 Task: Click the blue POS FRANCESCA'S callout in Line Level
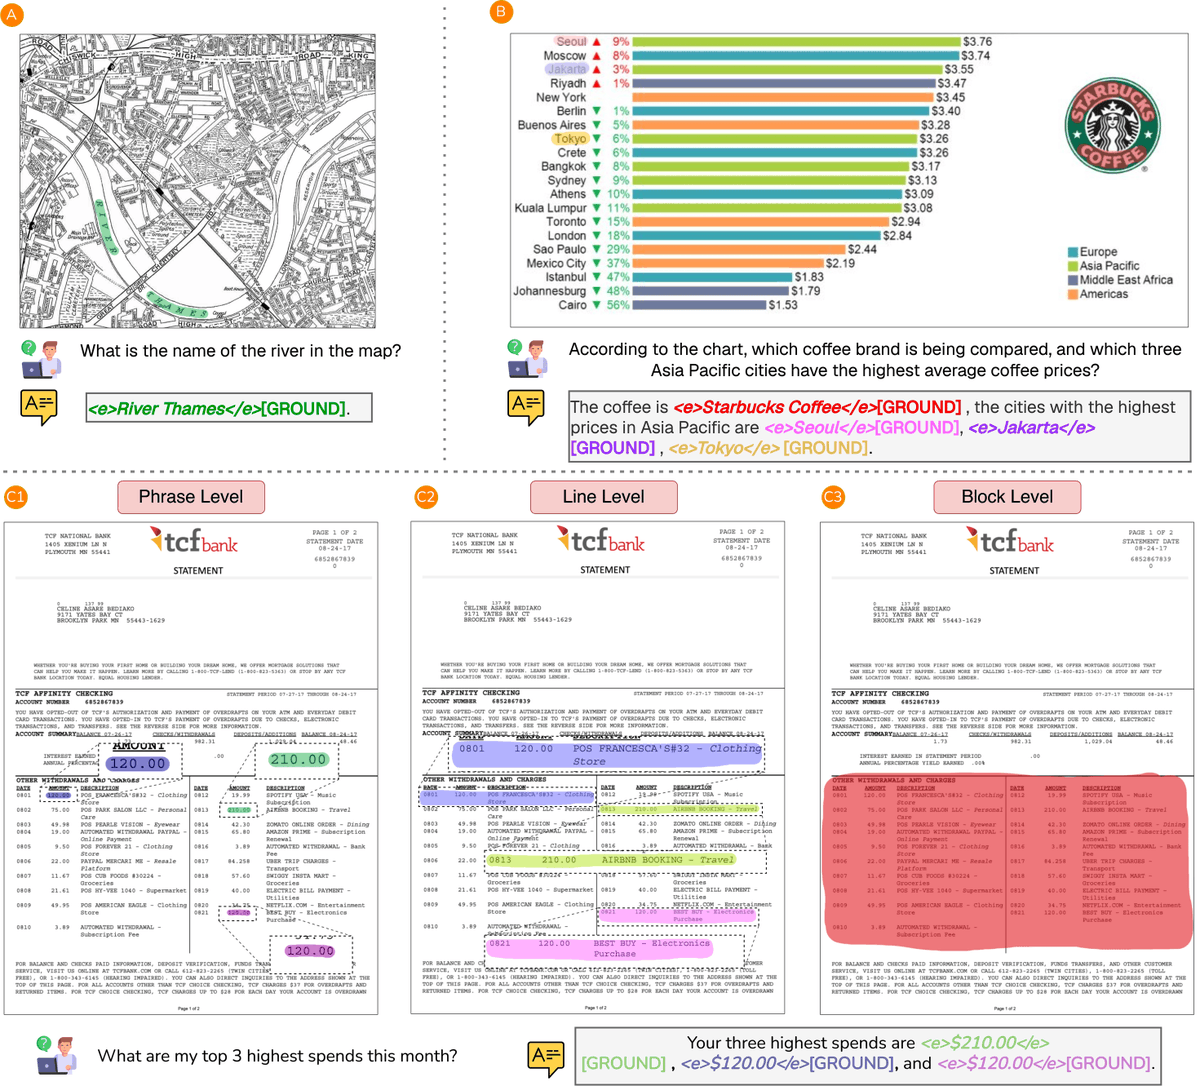[x=607, y=754]
